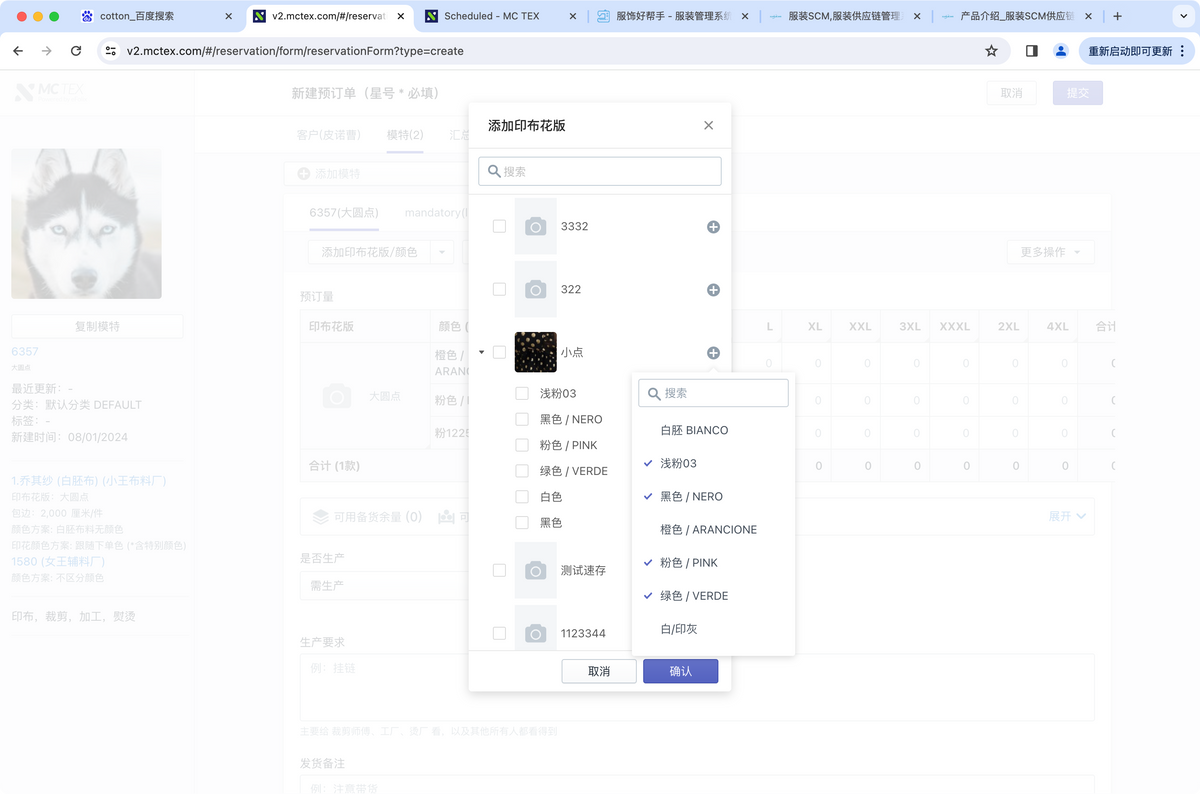Open the 1.乔其纱 (白胚布) (小王布料厂) link

89,481
